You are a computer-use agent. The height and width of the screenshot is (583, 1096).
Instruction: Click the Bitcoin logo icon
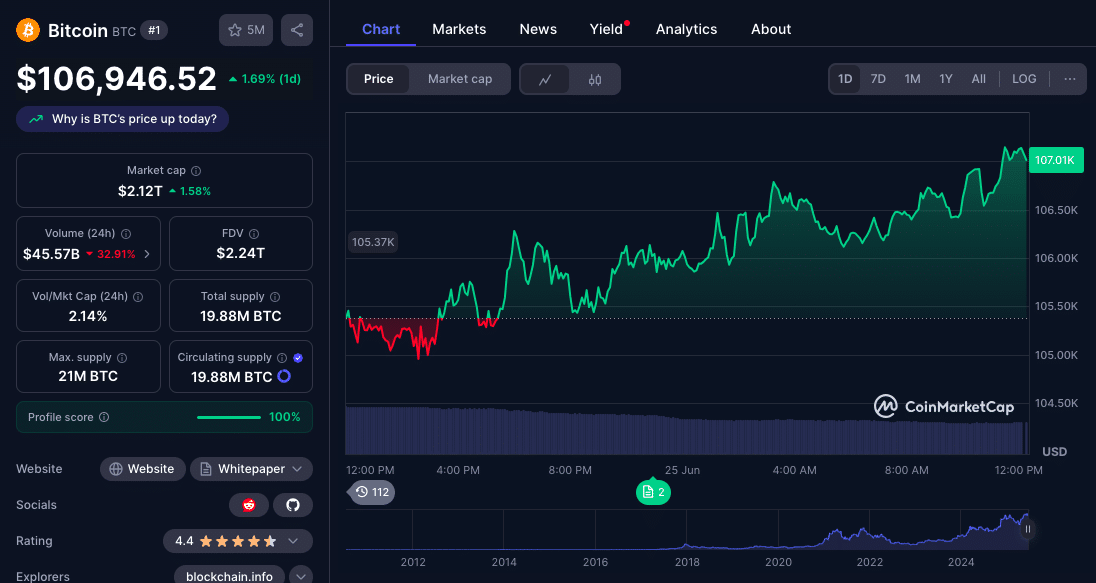click(28, 30)
